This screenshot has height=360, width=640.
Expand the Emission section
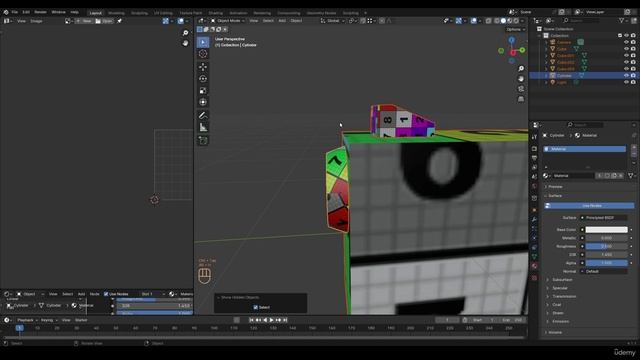[x=560, y=321]
